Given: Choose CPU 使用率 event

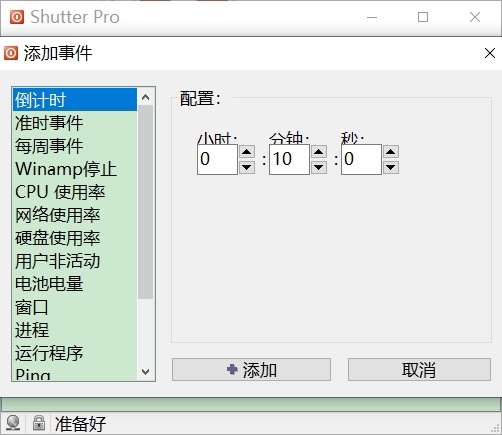Looking at the screenshot, I should point(75,192).
